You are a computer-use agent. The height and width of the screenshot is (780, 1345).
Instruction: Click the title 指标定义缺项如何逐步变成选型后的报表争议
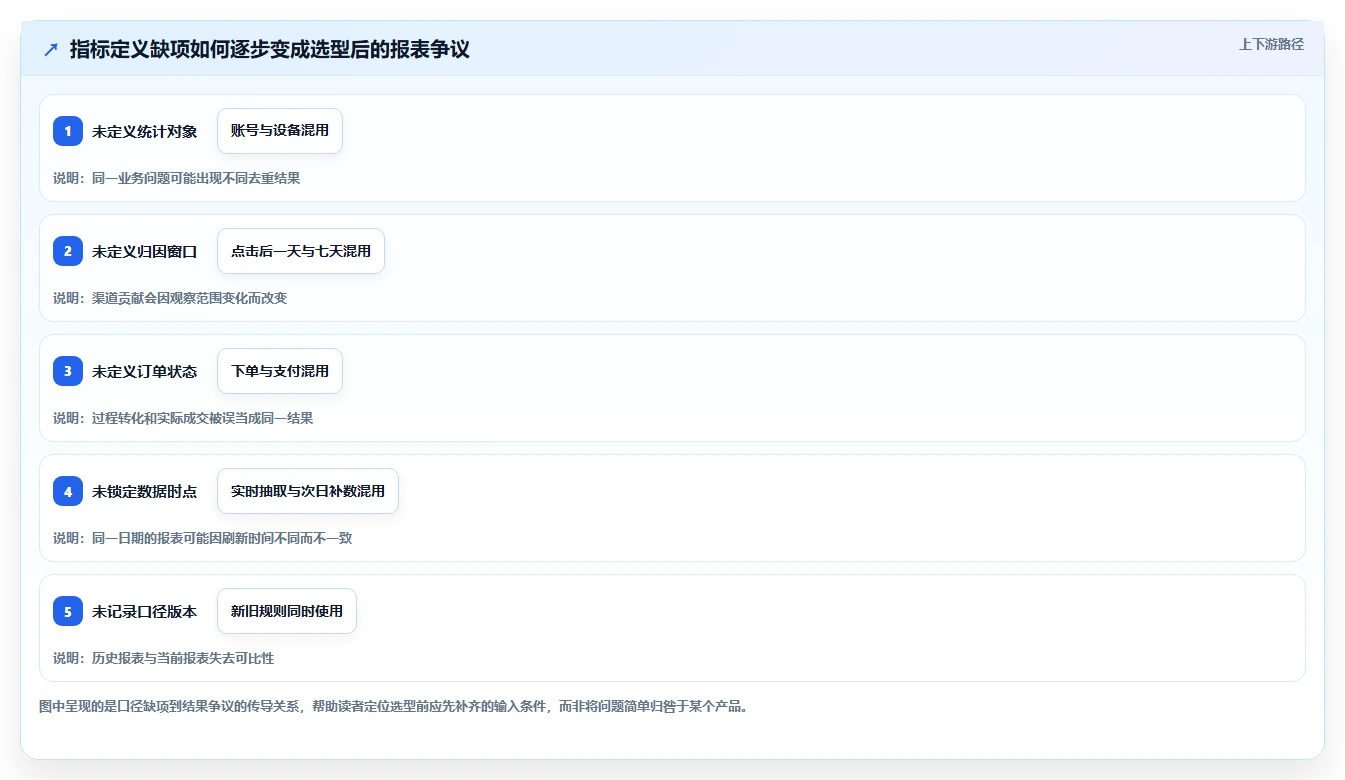(270, 49)
